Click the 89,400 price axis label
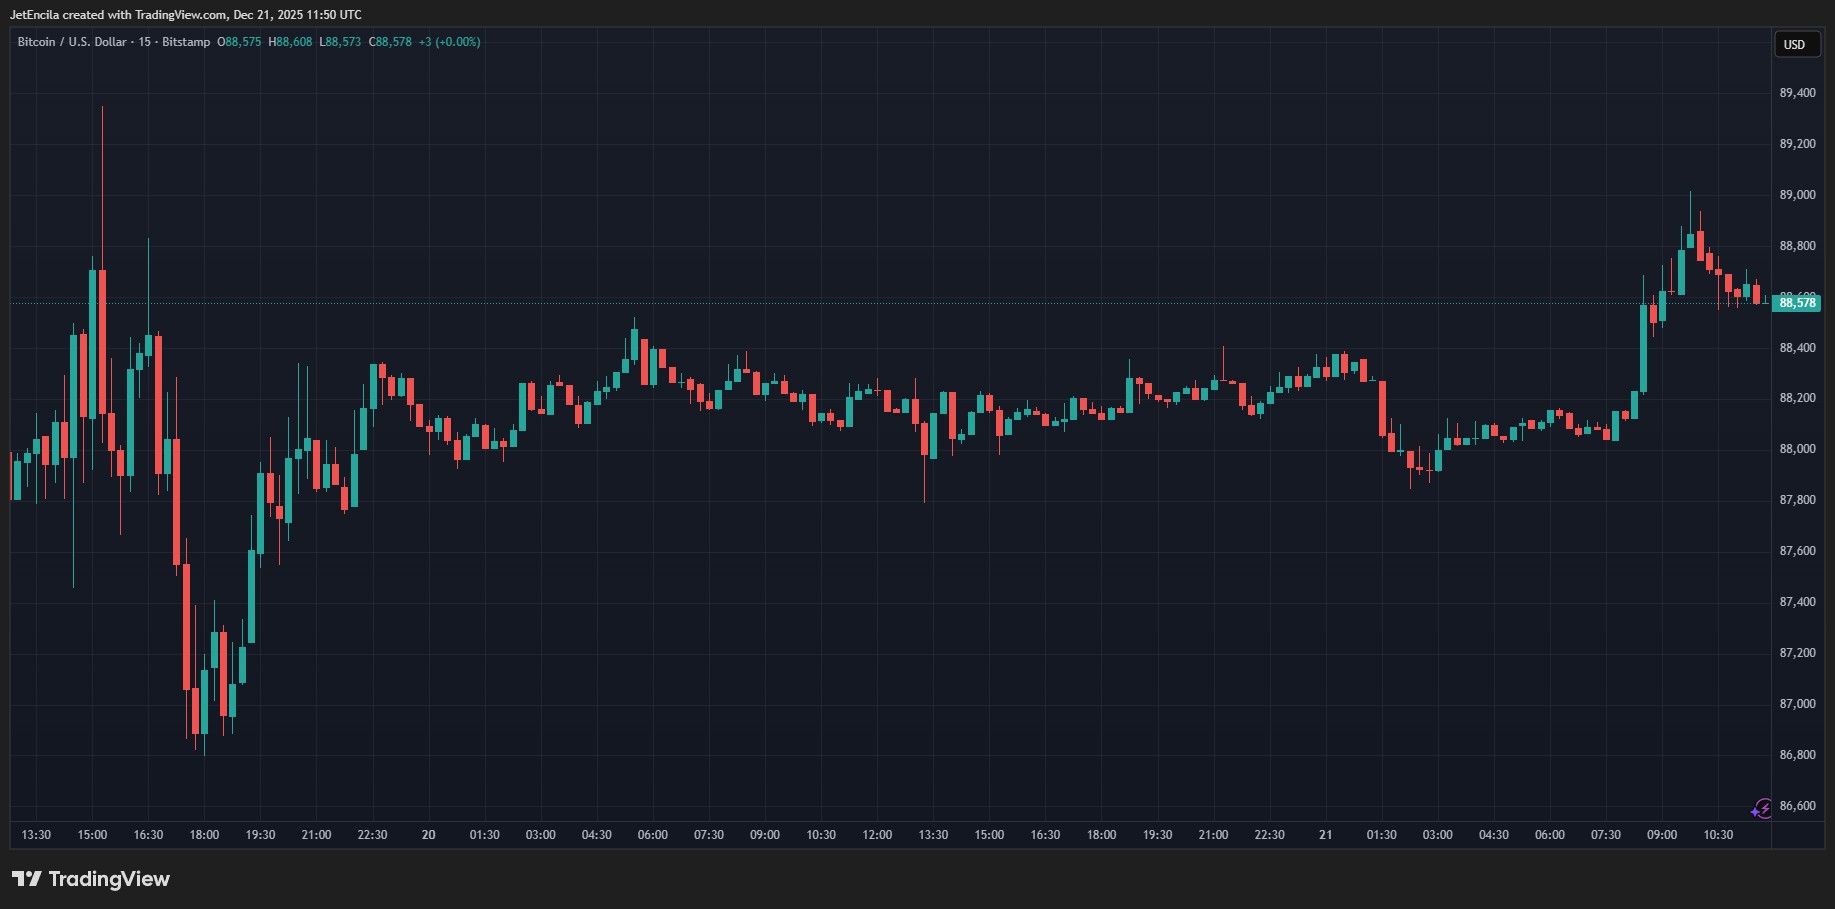1835x909 pixels. tap(1797, 93)
